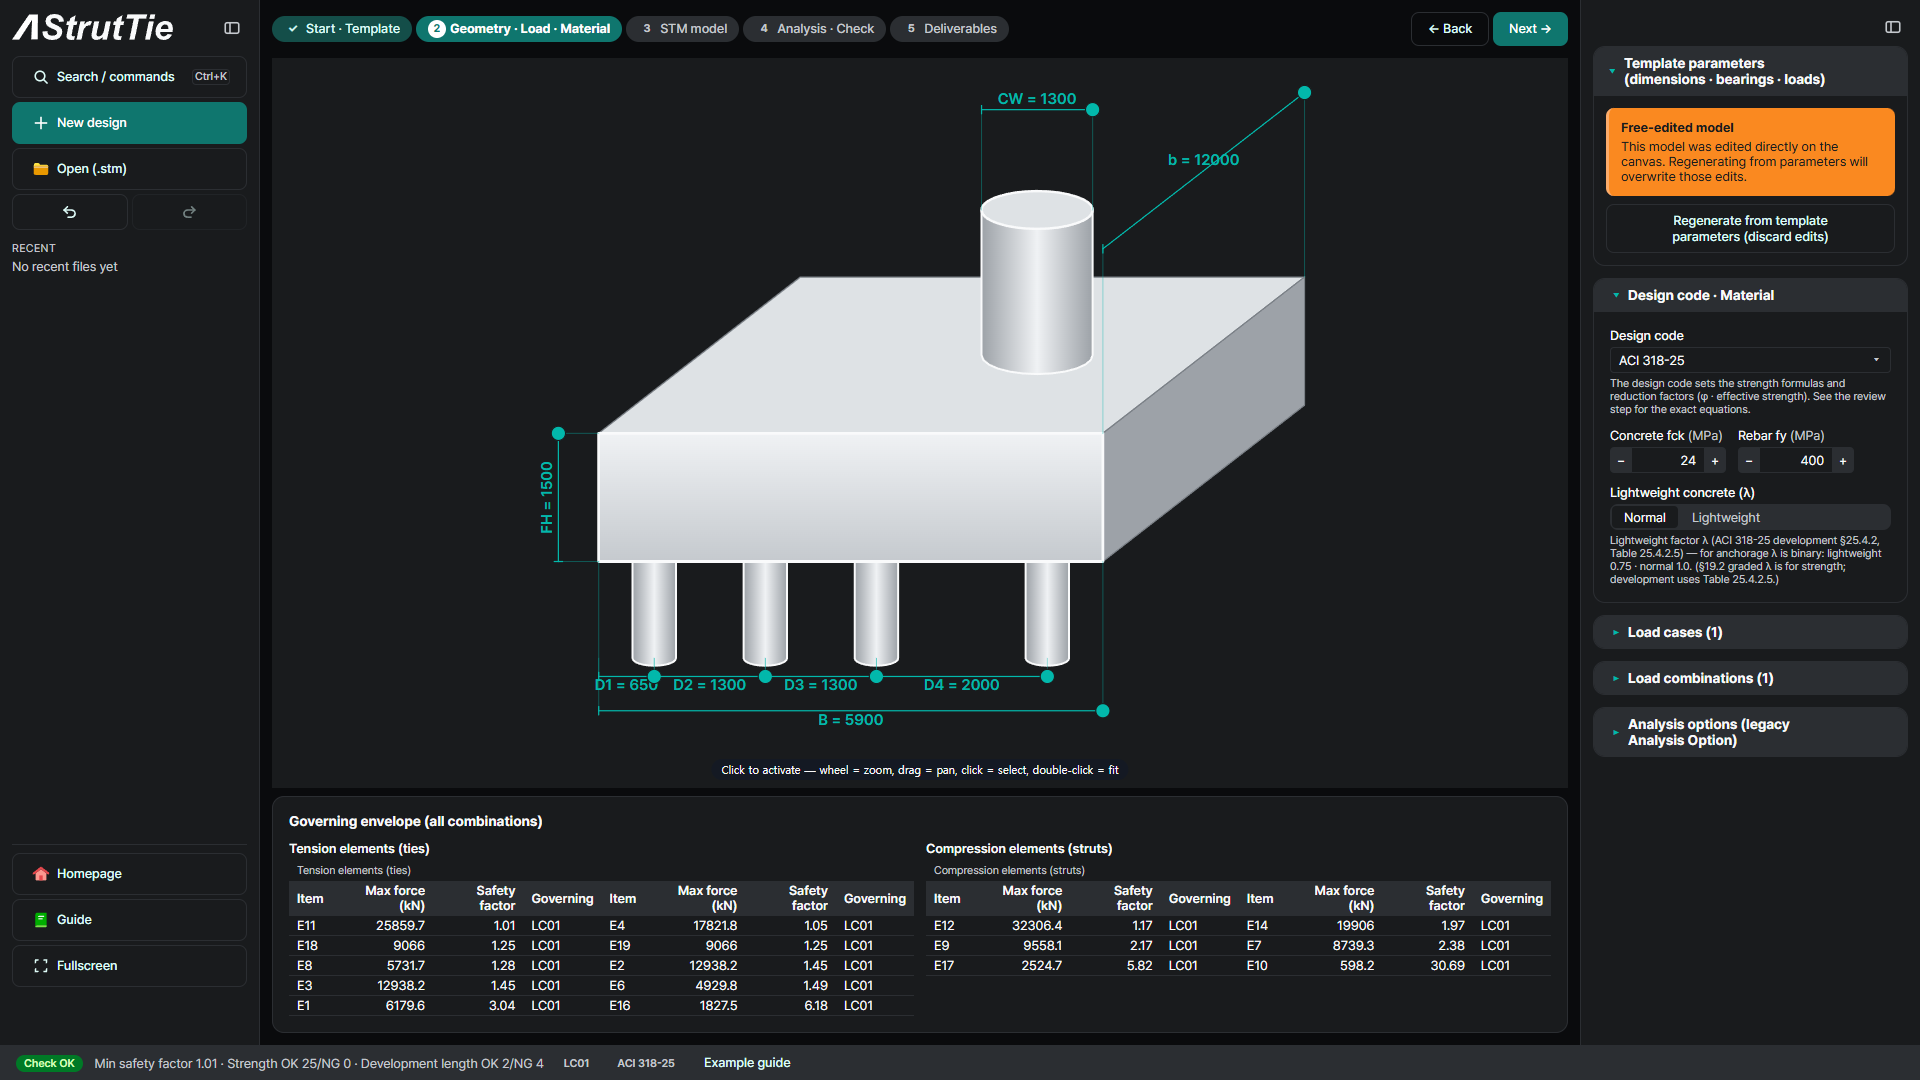Go to Analysis · Check step
This screenshot has height=1080, width=1920.
pos(815,29)
